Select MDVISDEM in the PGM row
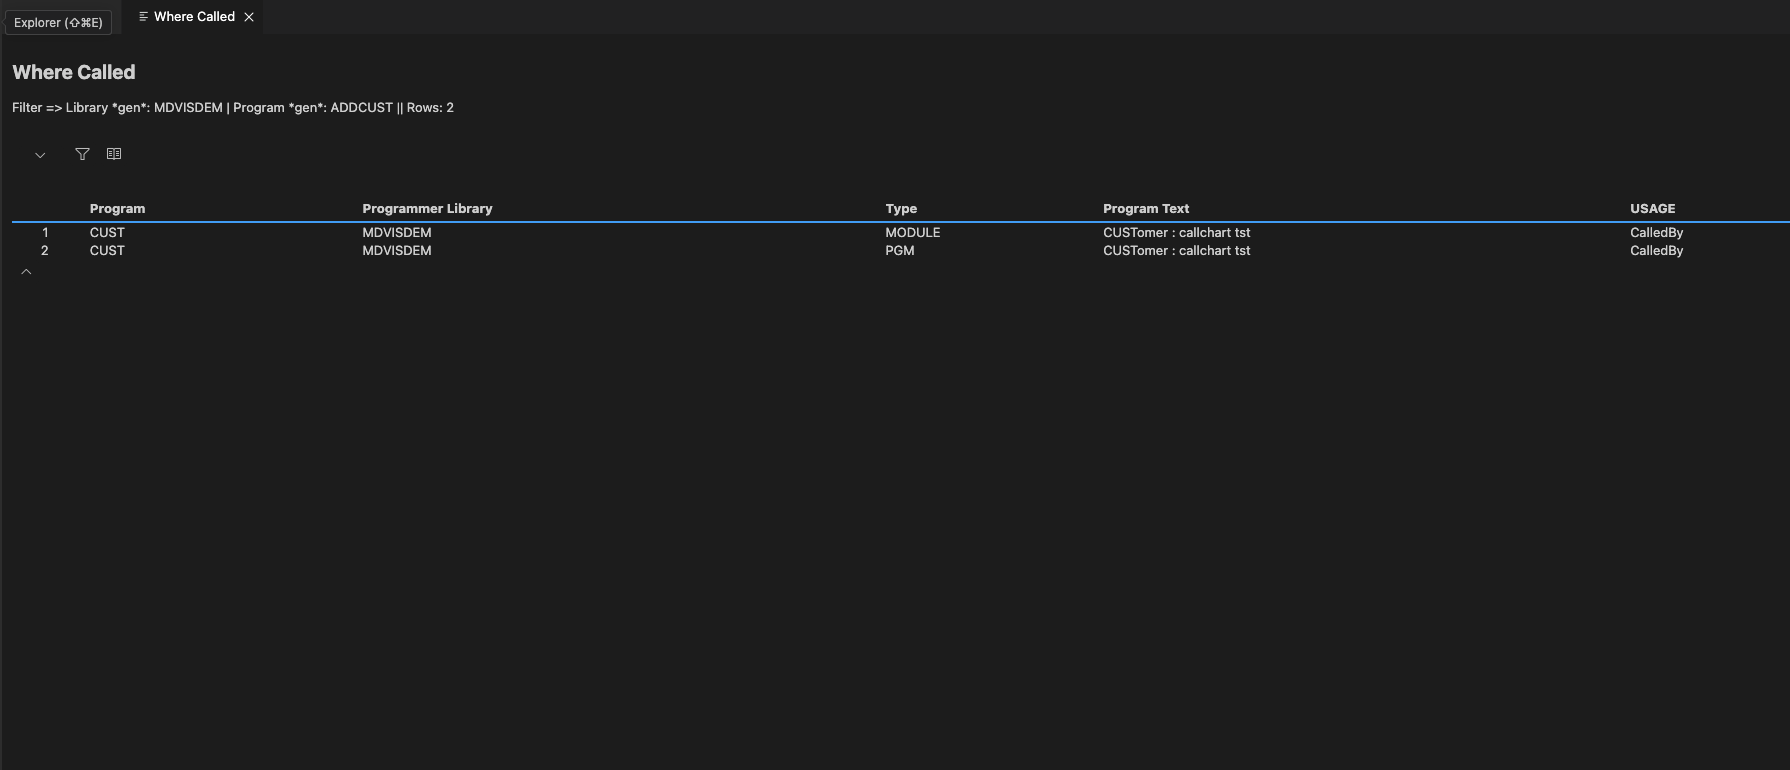This screenshot has height=770, width=1790. click(397, 251)
